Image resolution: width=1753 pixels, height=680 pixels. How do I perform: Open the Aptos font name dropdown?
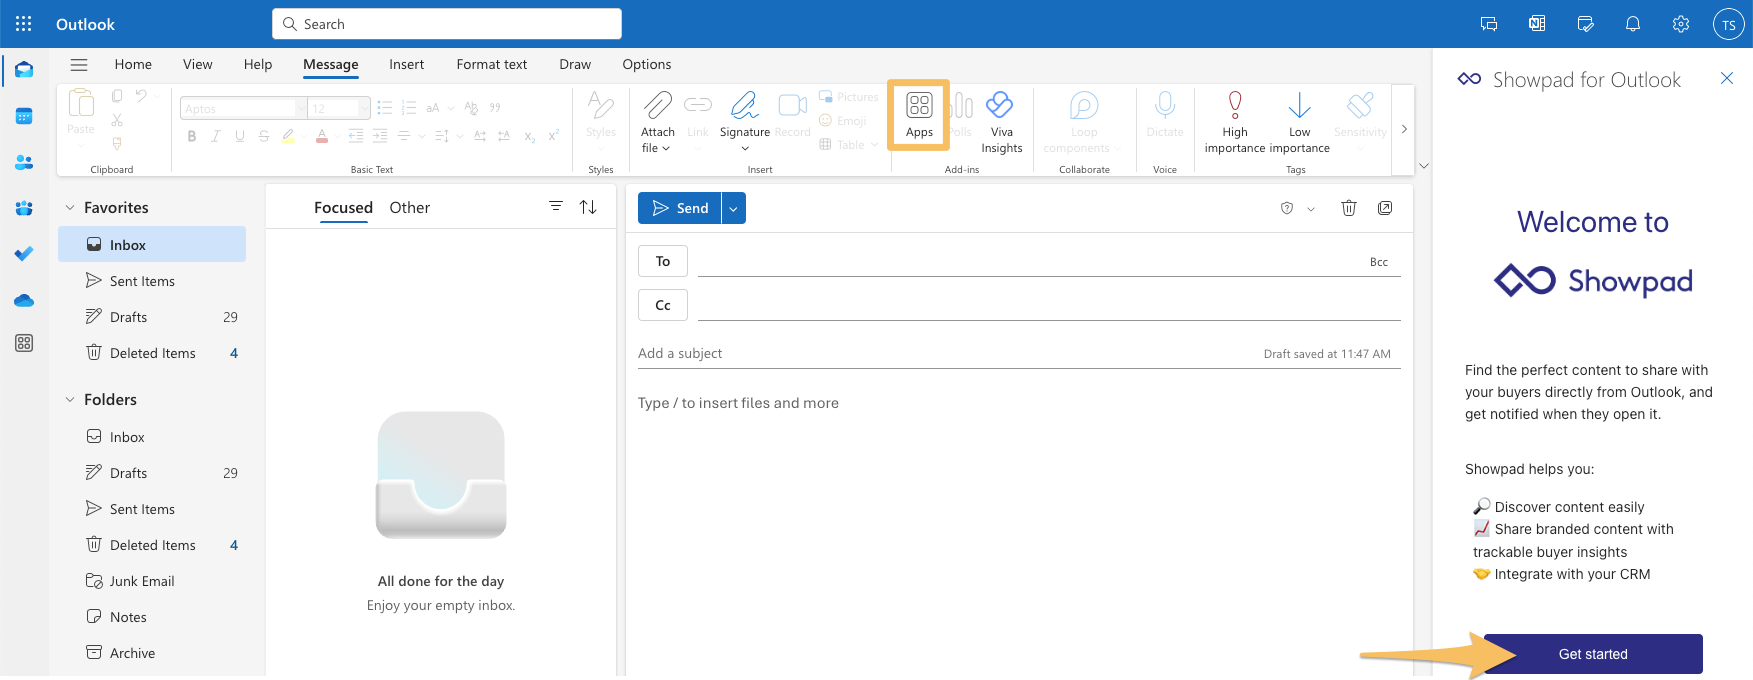(300, 108)
